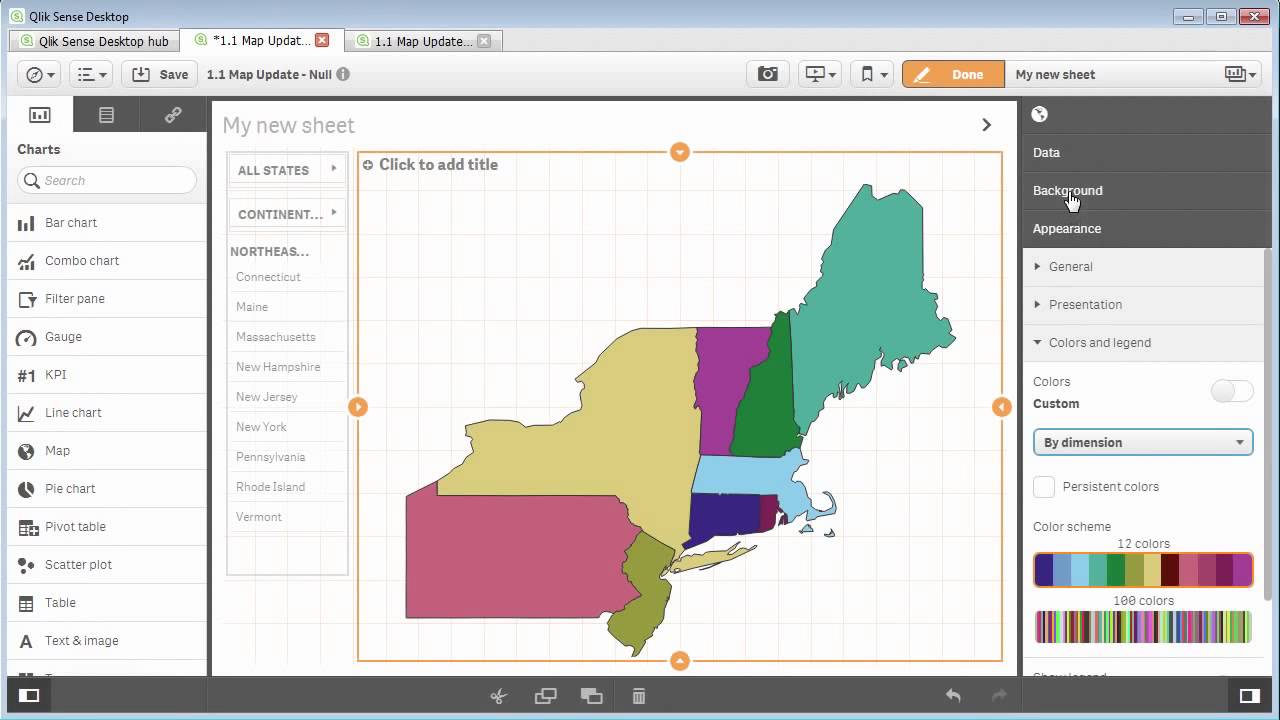This screenshot has width=1280, height=720.
Task: Open the Data properties section
Action: click(1147, 153)
